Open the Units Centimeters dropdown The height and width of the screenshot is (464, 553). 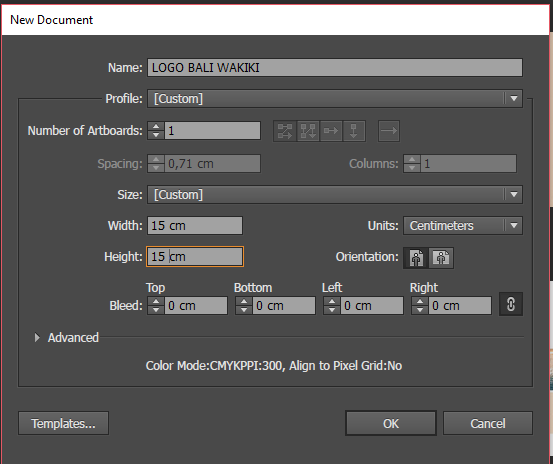click(x=463, y=226)
